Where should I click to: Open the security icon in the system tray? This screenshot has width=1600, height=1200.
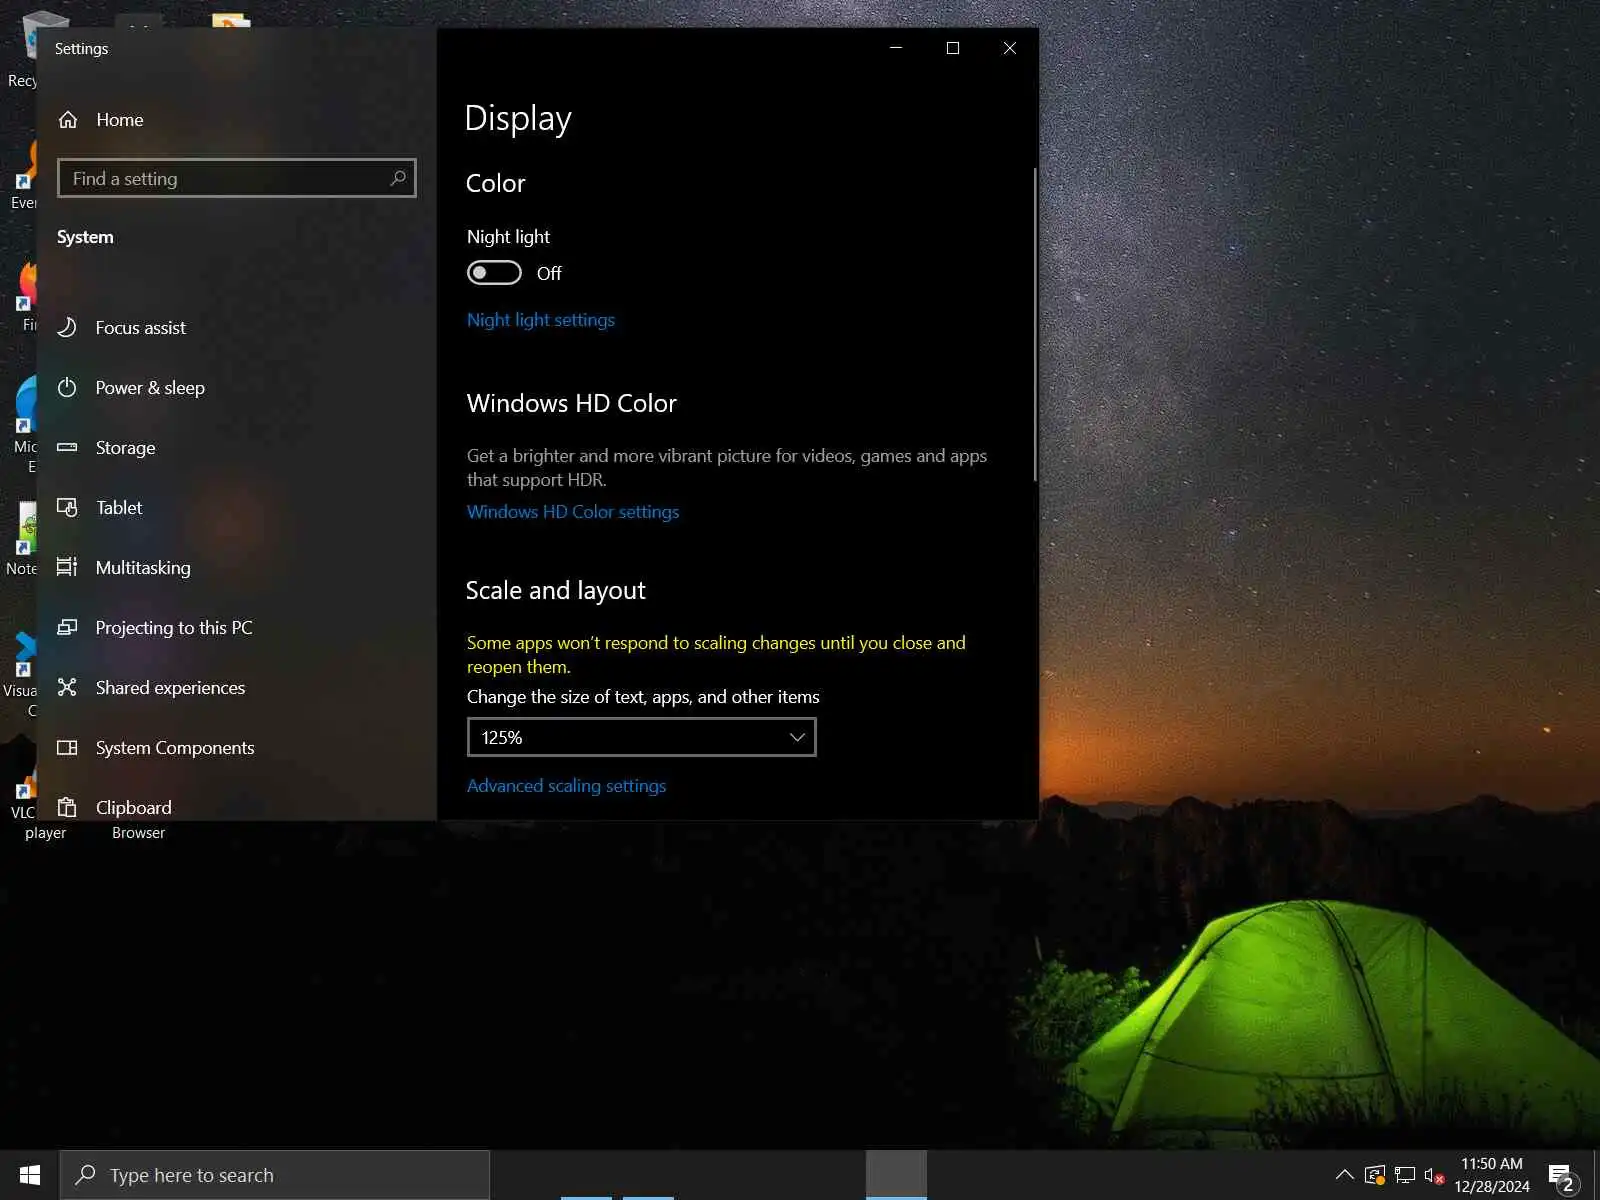click(x=1375, y=1175)
